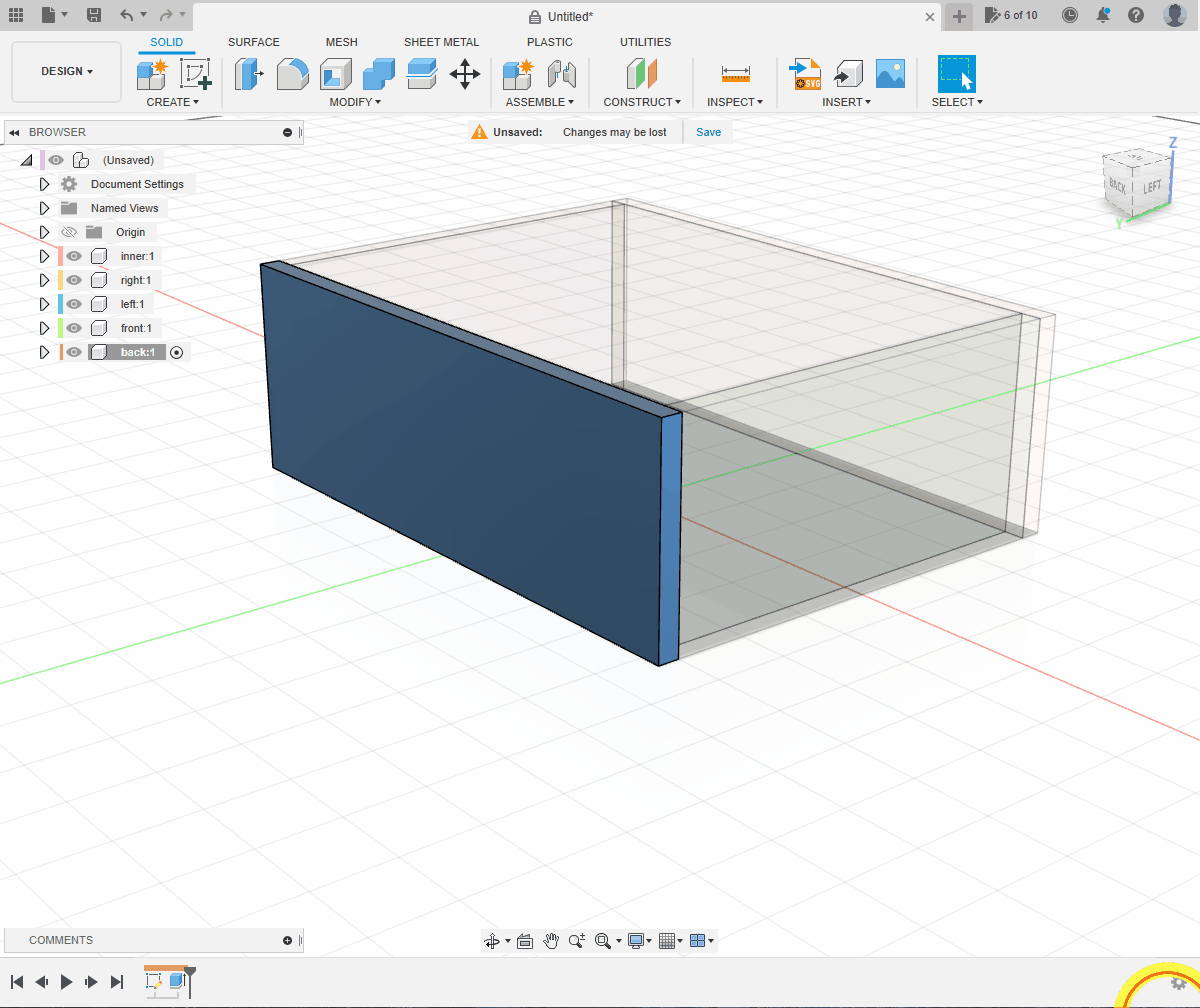The width and height of the screenshot is (1200, 1008).
Task: Open the Measure tool
Action: (x=735, y=74)
